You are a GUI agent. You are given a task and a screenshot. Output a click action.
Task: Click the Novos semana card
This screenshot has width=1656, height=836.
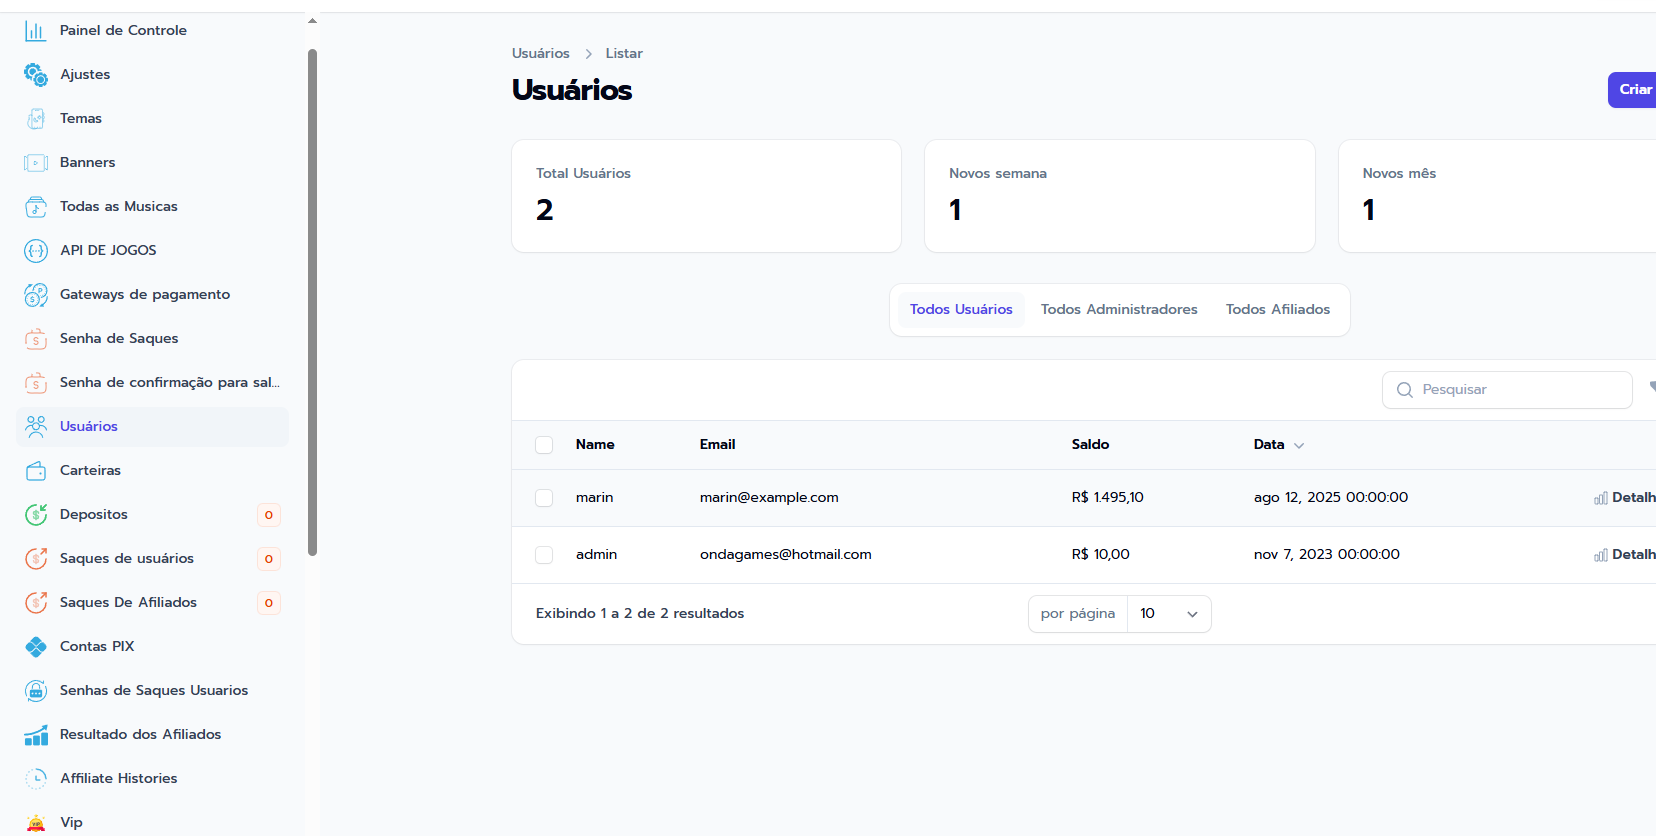(1120, 196)
